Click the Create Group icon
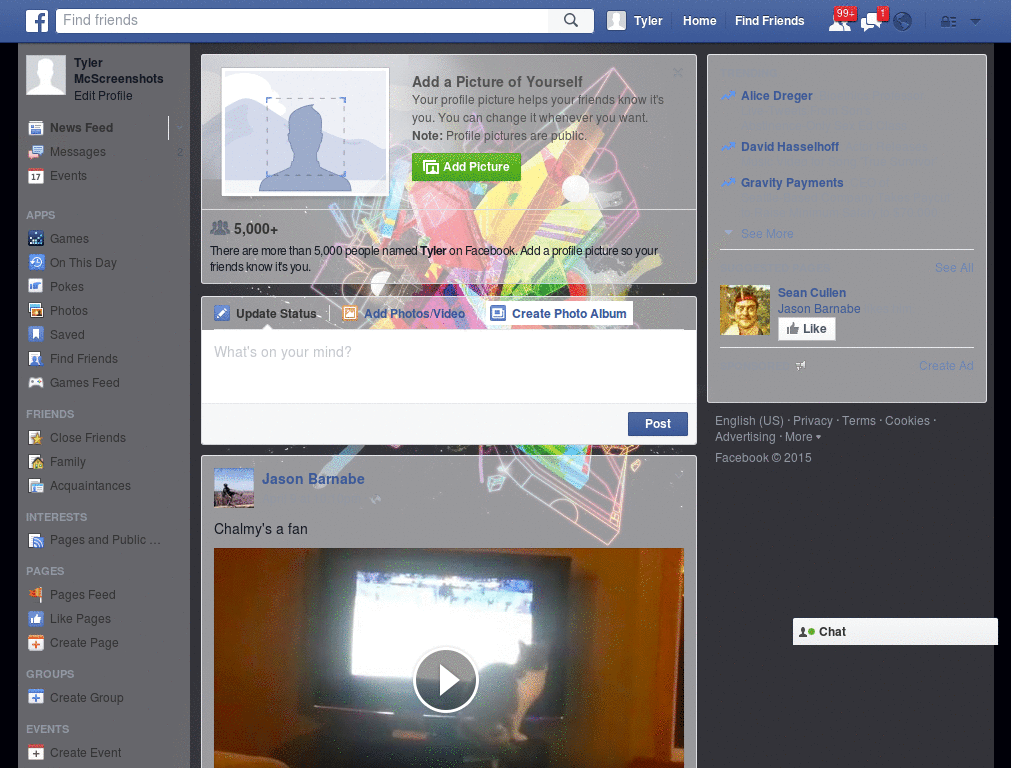The height and width of the screenshot is (768, 1024). (36, 697)
